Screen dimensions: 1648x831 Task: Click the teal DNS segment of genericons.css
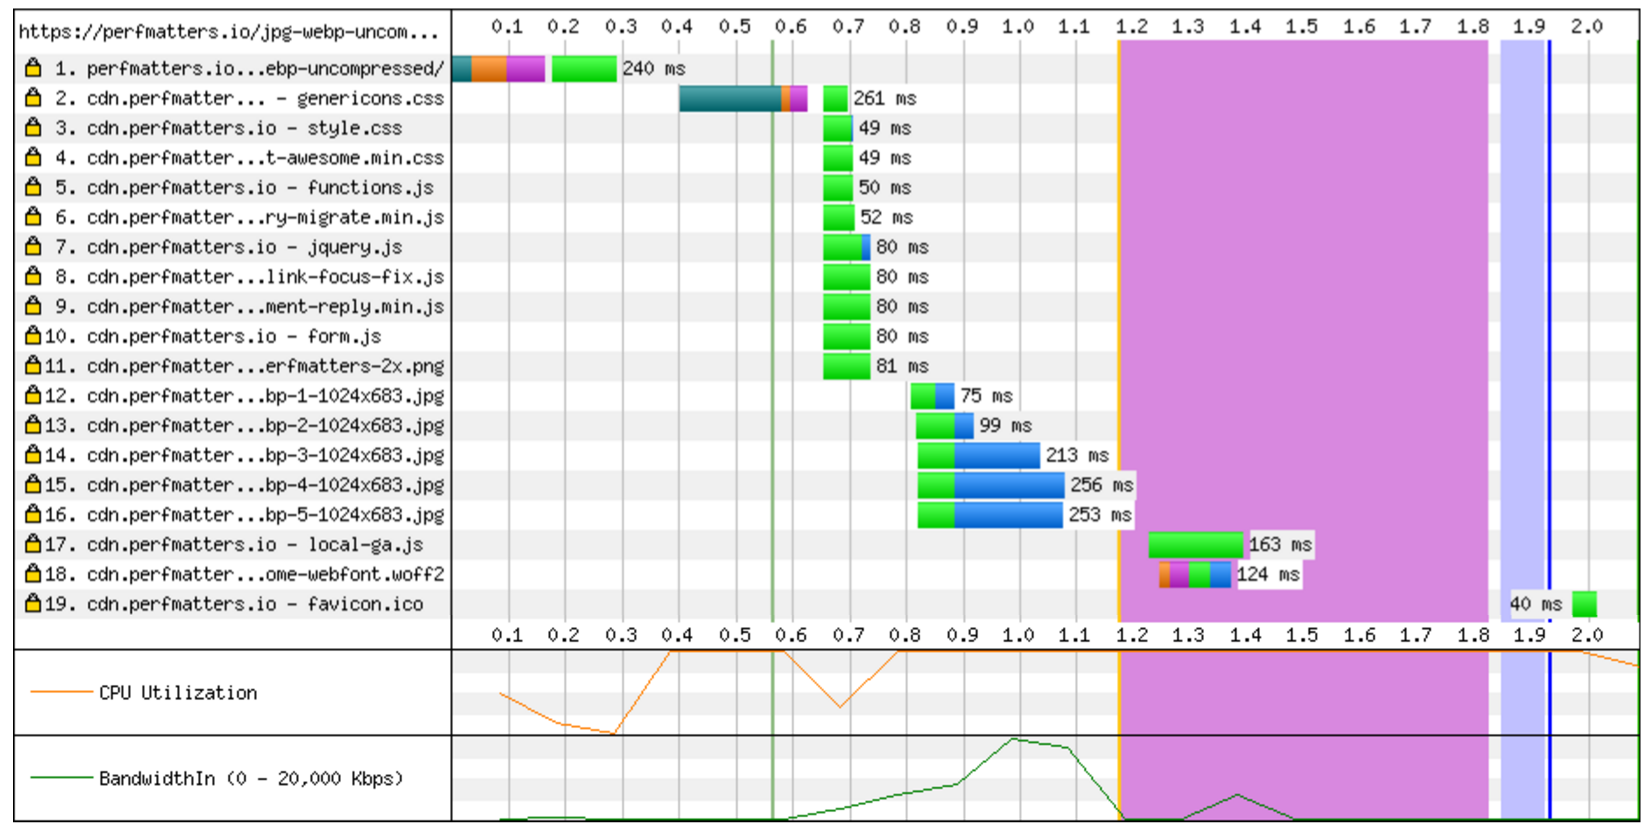730,98
